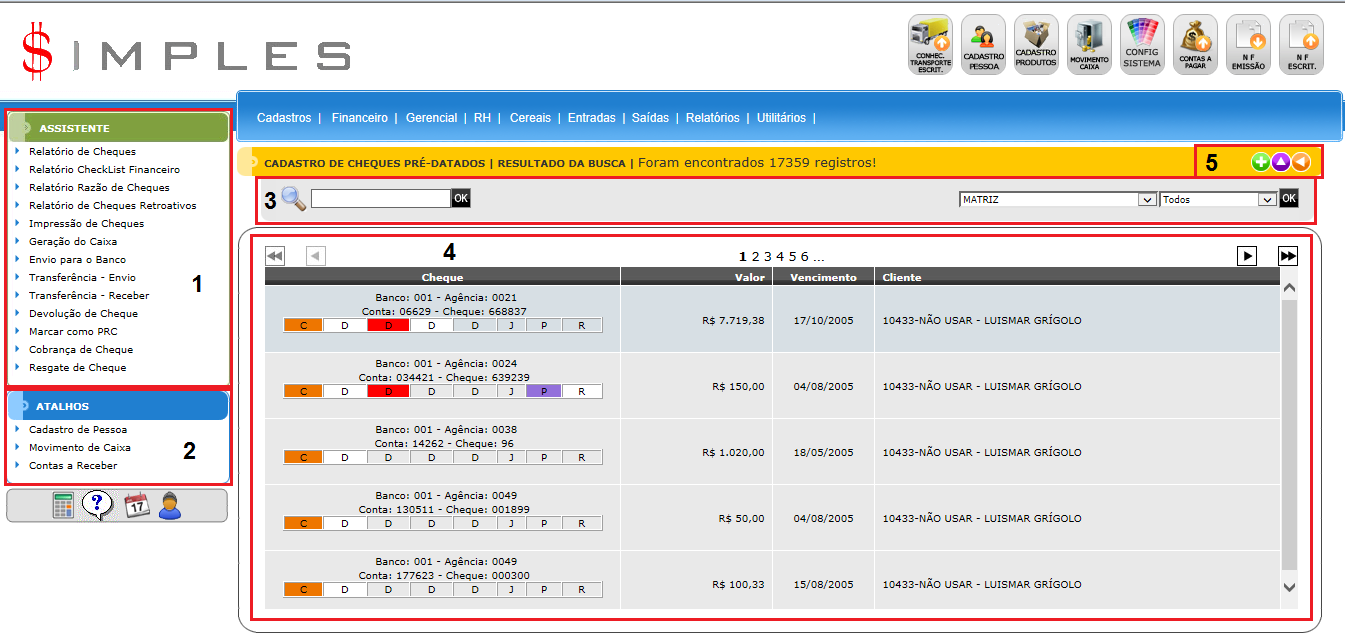
Task: Open Relatório de Cheques link
Action: (x=82, y=152)
